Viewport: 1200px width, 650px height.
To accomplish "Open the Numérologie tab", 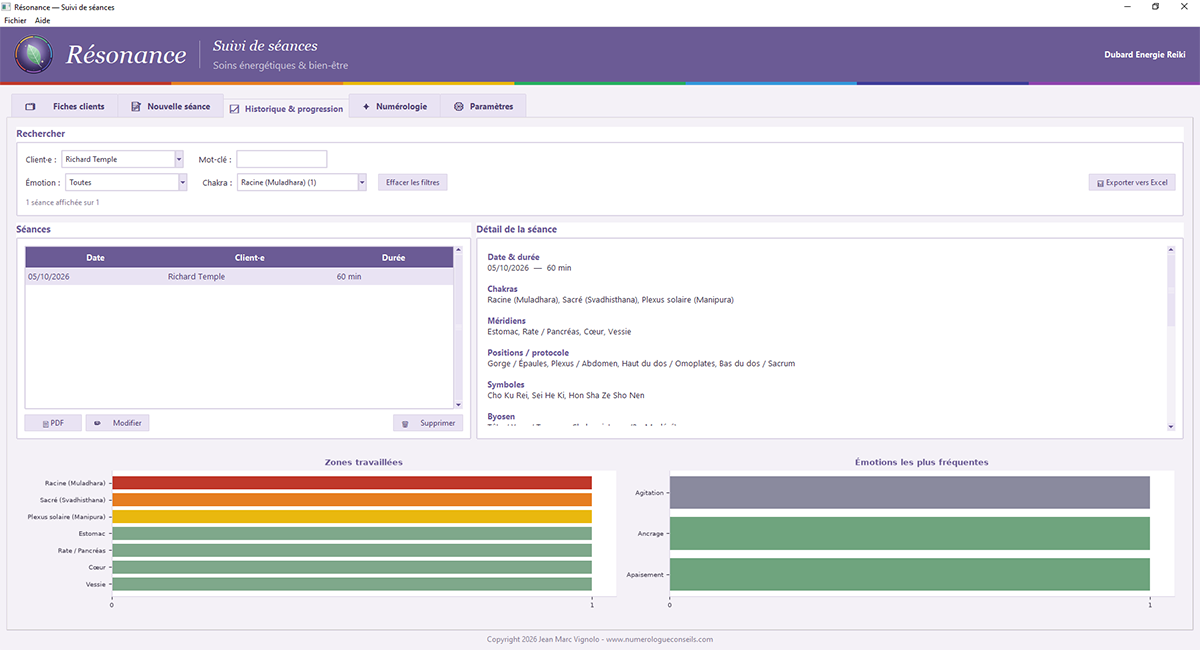I will pos(395,106).
